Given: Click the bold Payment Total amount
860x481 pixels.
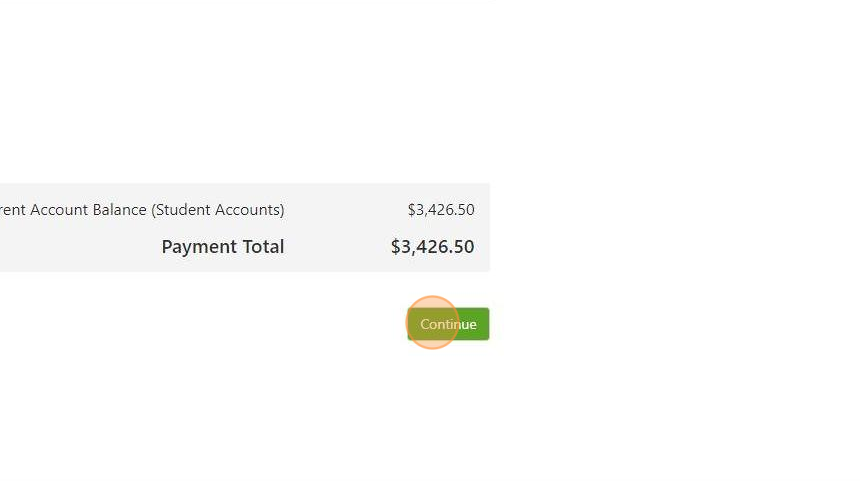Looking at the screenshot, I should coord(432,247).
